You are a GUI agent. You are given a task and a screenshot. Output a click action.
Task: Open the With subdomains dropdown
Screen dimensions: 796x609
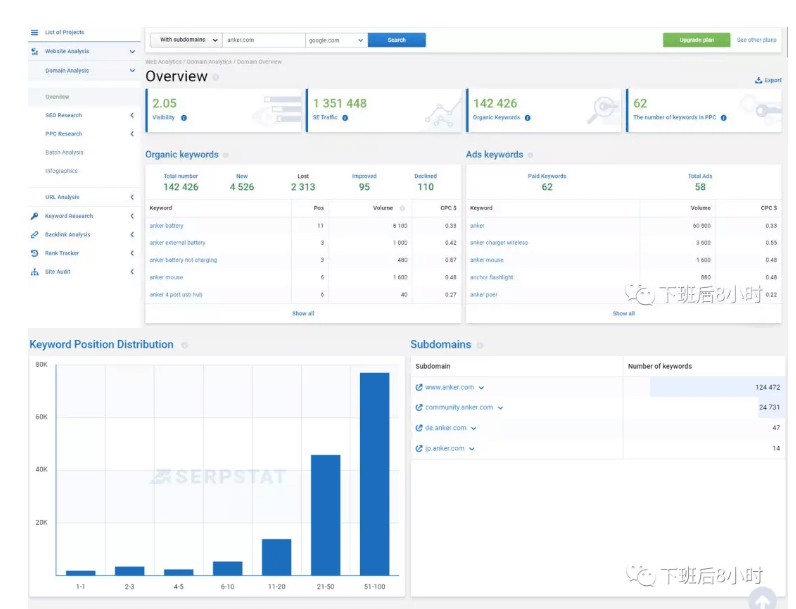pyautogui.click(x=185, y=40)
